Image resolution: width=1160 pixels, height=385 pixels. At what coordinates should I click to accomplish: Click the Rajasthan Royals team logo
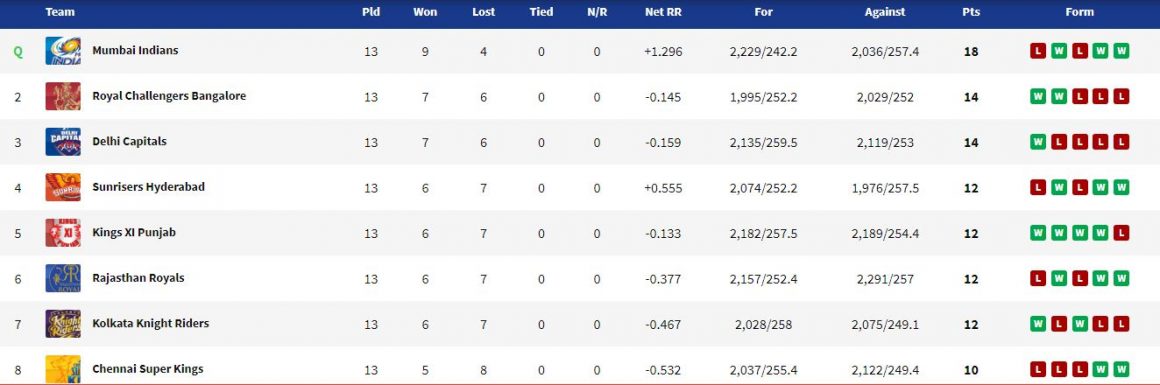tap(63, 278)
